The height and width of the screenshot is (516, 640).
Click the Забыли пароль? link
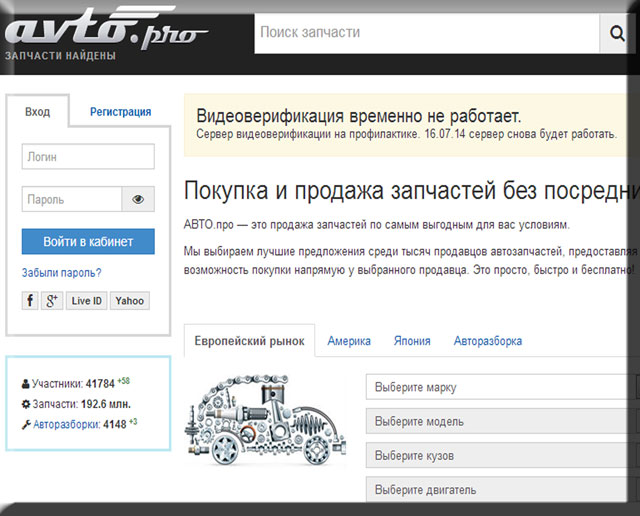[x=61, y=272]
